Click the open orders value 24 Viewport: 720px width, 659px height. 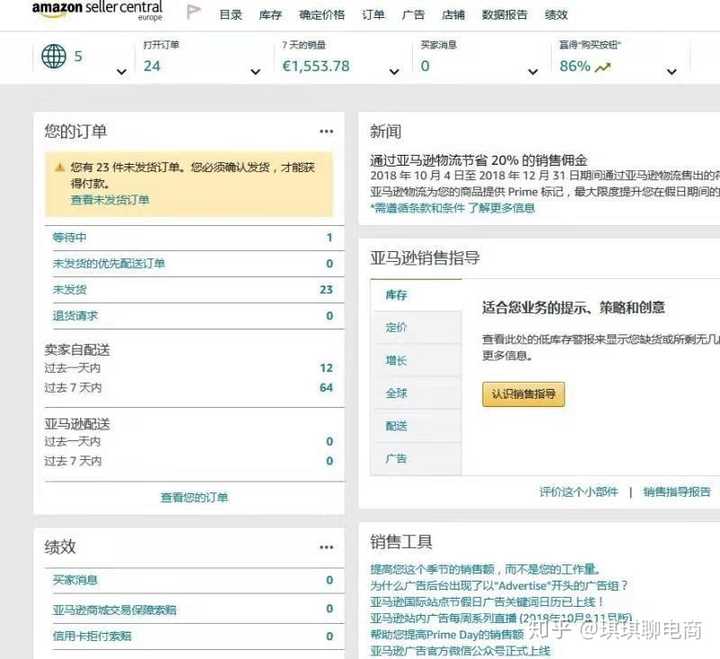tap(152, 66)
